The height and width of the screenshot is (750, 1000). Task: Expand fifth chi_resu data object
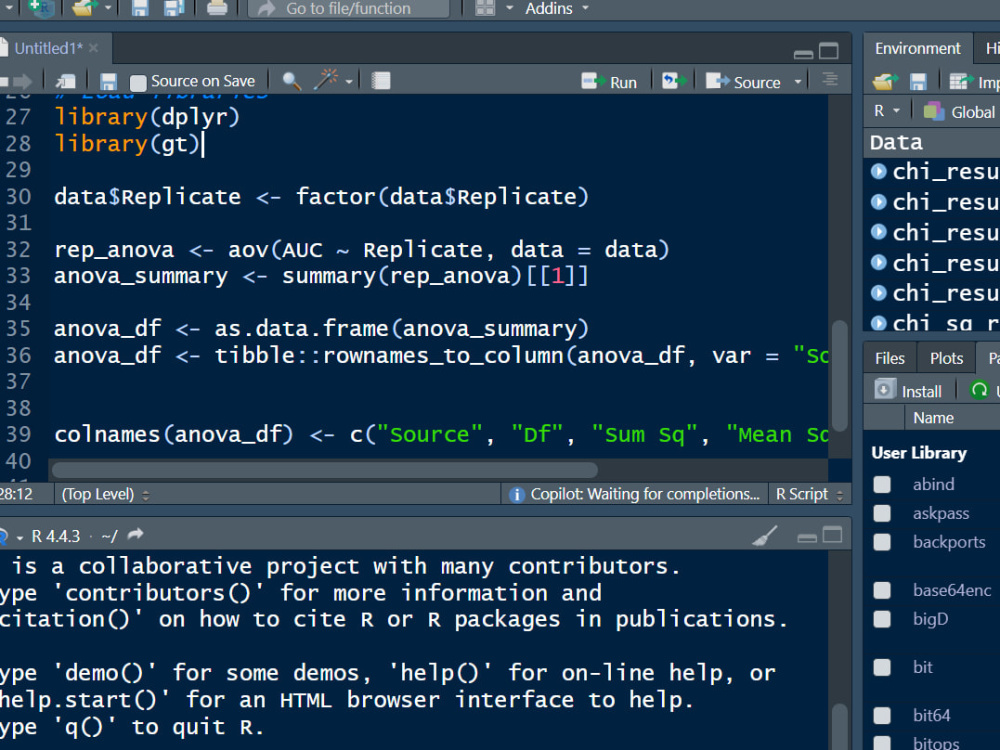(x=879, y=293)
